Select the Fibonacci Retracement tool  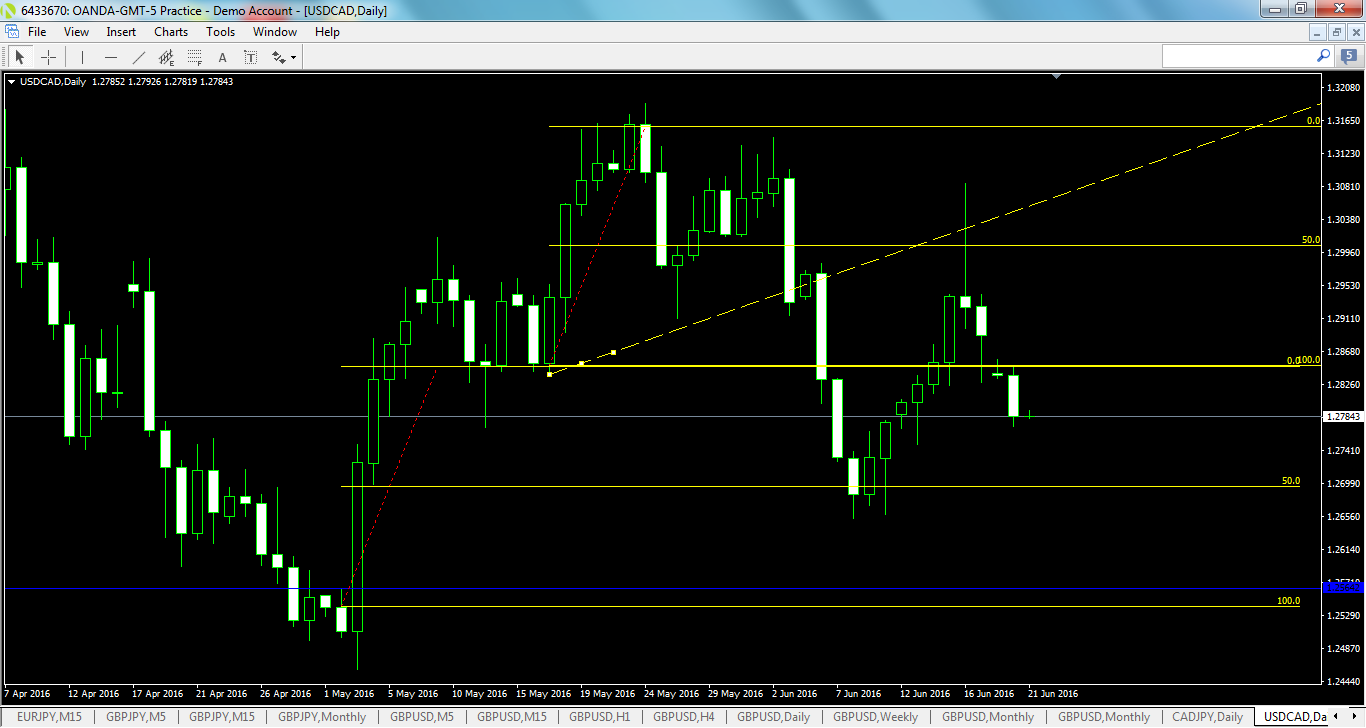[193, 57]
